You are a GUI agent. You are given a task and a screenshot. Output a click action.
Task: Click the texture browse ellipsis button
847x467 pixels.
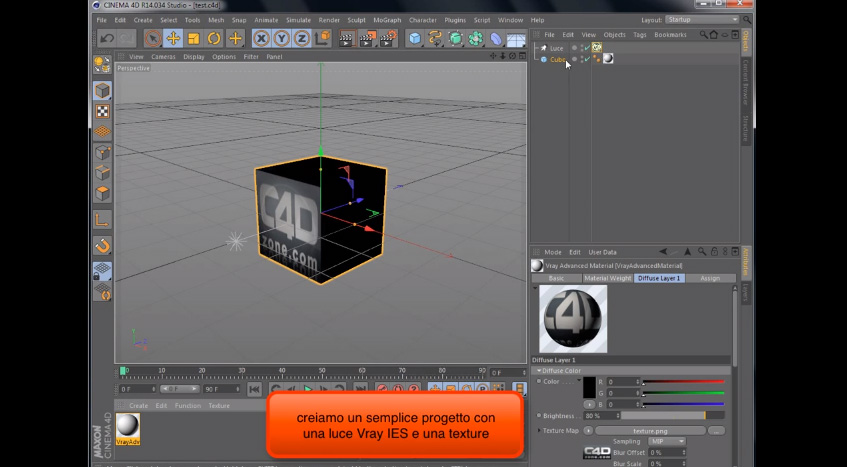[x=716, y=431]
